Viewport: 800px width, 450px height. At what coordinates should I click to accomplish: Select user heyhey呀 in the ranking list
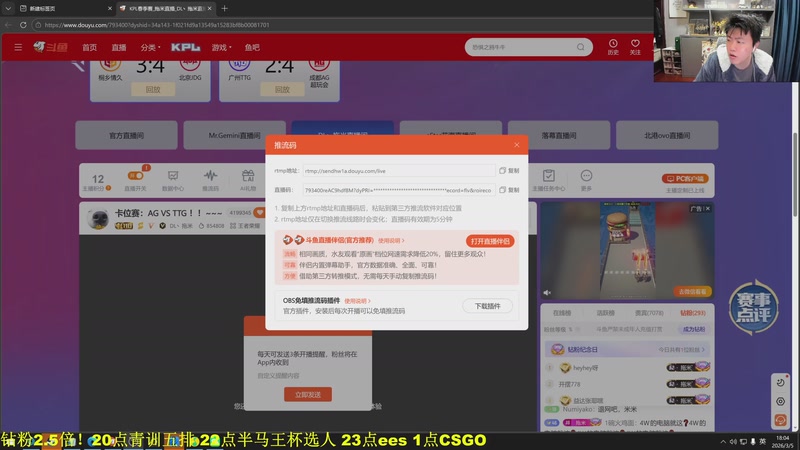[585, 368]
